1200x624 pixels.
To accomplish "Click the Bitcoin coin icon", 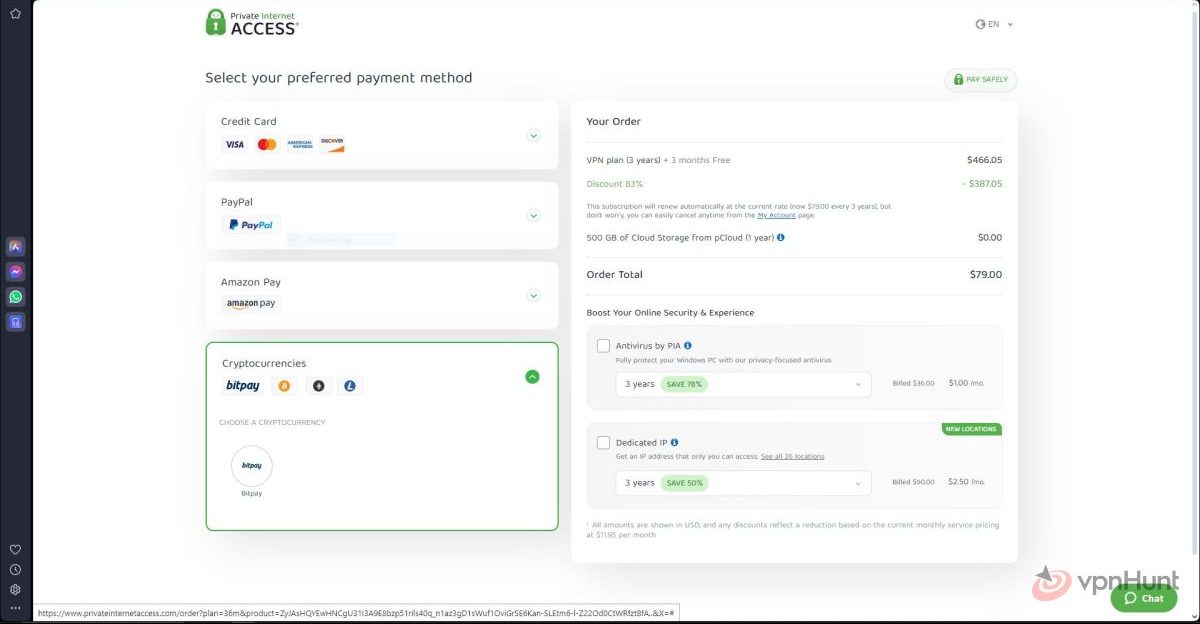I will (x=284, y=386).
